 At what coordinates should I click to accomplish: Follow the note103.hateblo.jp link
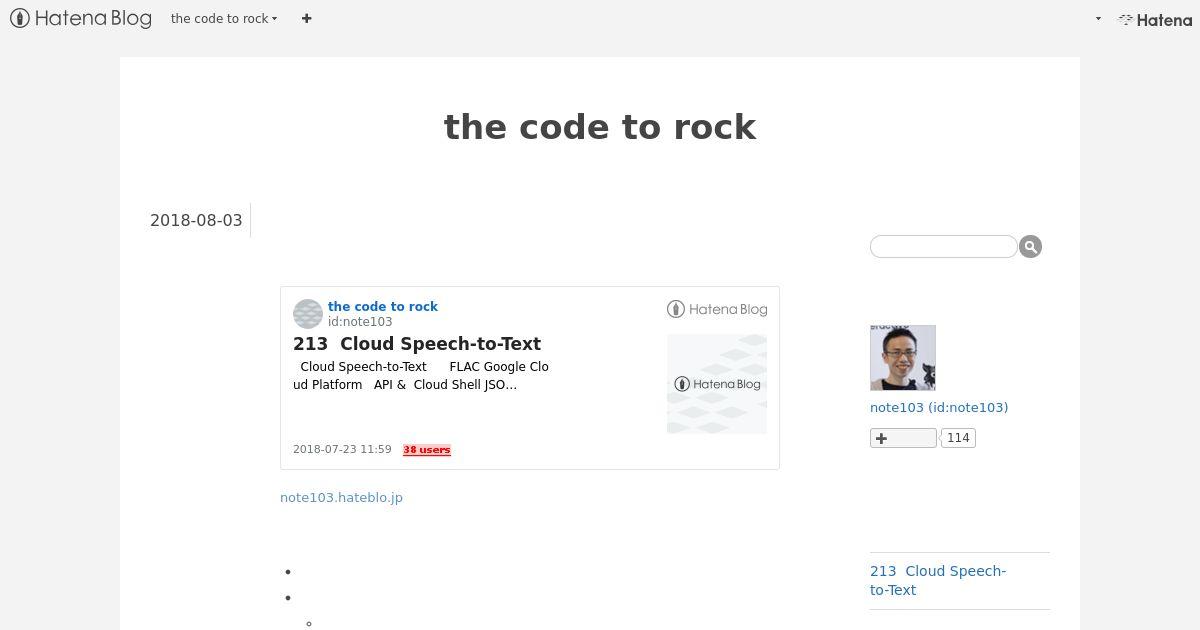[341, 497]
